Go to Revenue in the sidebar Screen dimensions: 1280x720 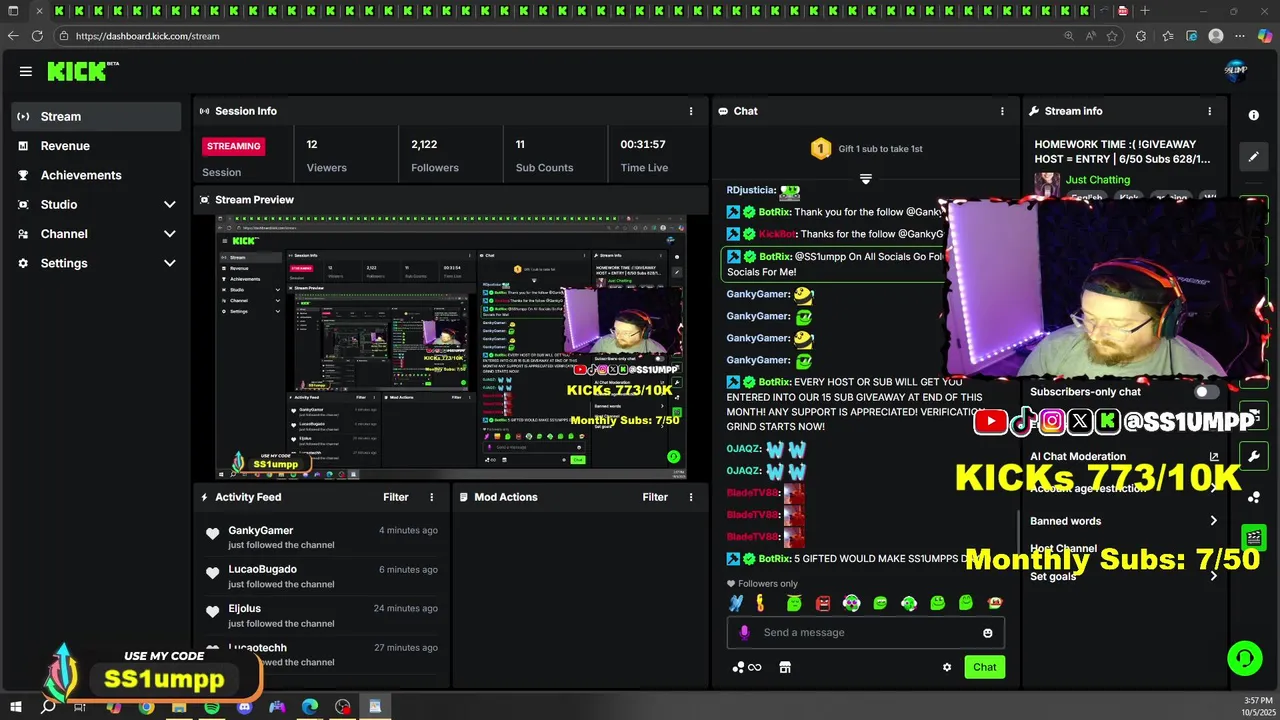tap(96, 146)
